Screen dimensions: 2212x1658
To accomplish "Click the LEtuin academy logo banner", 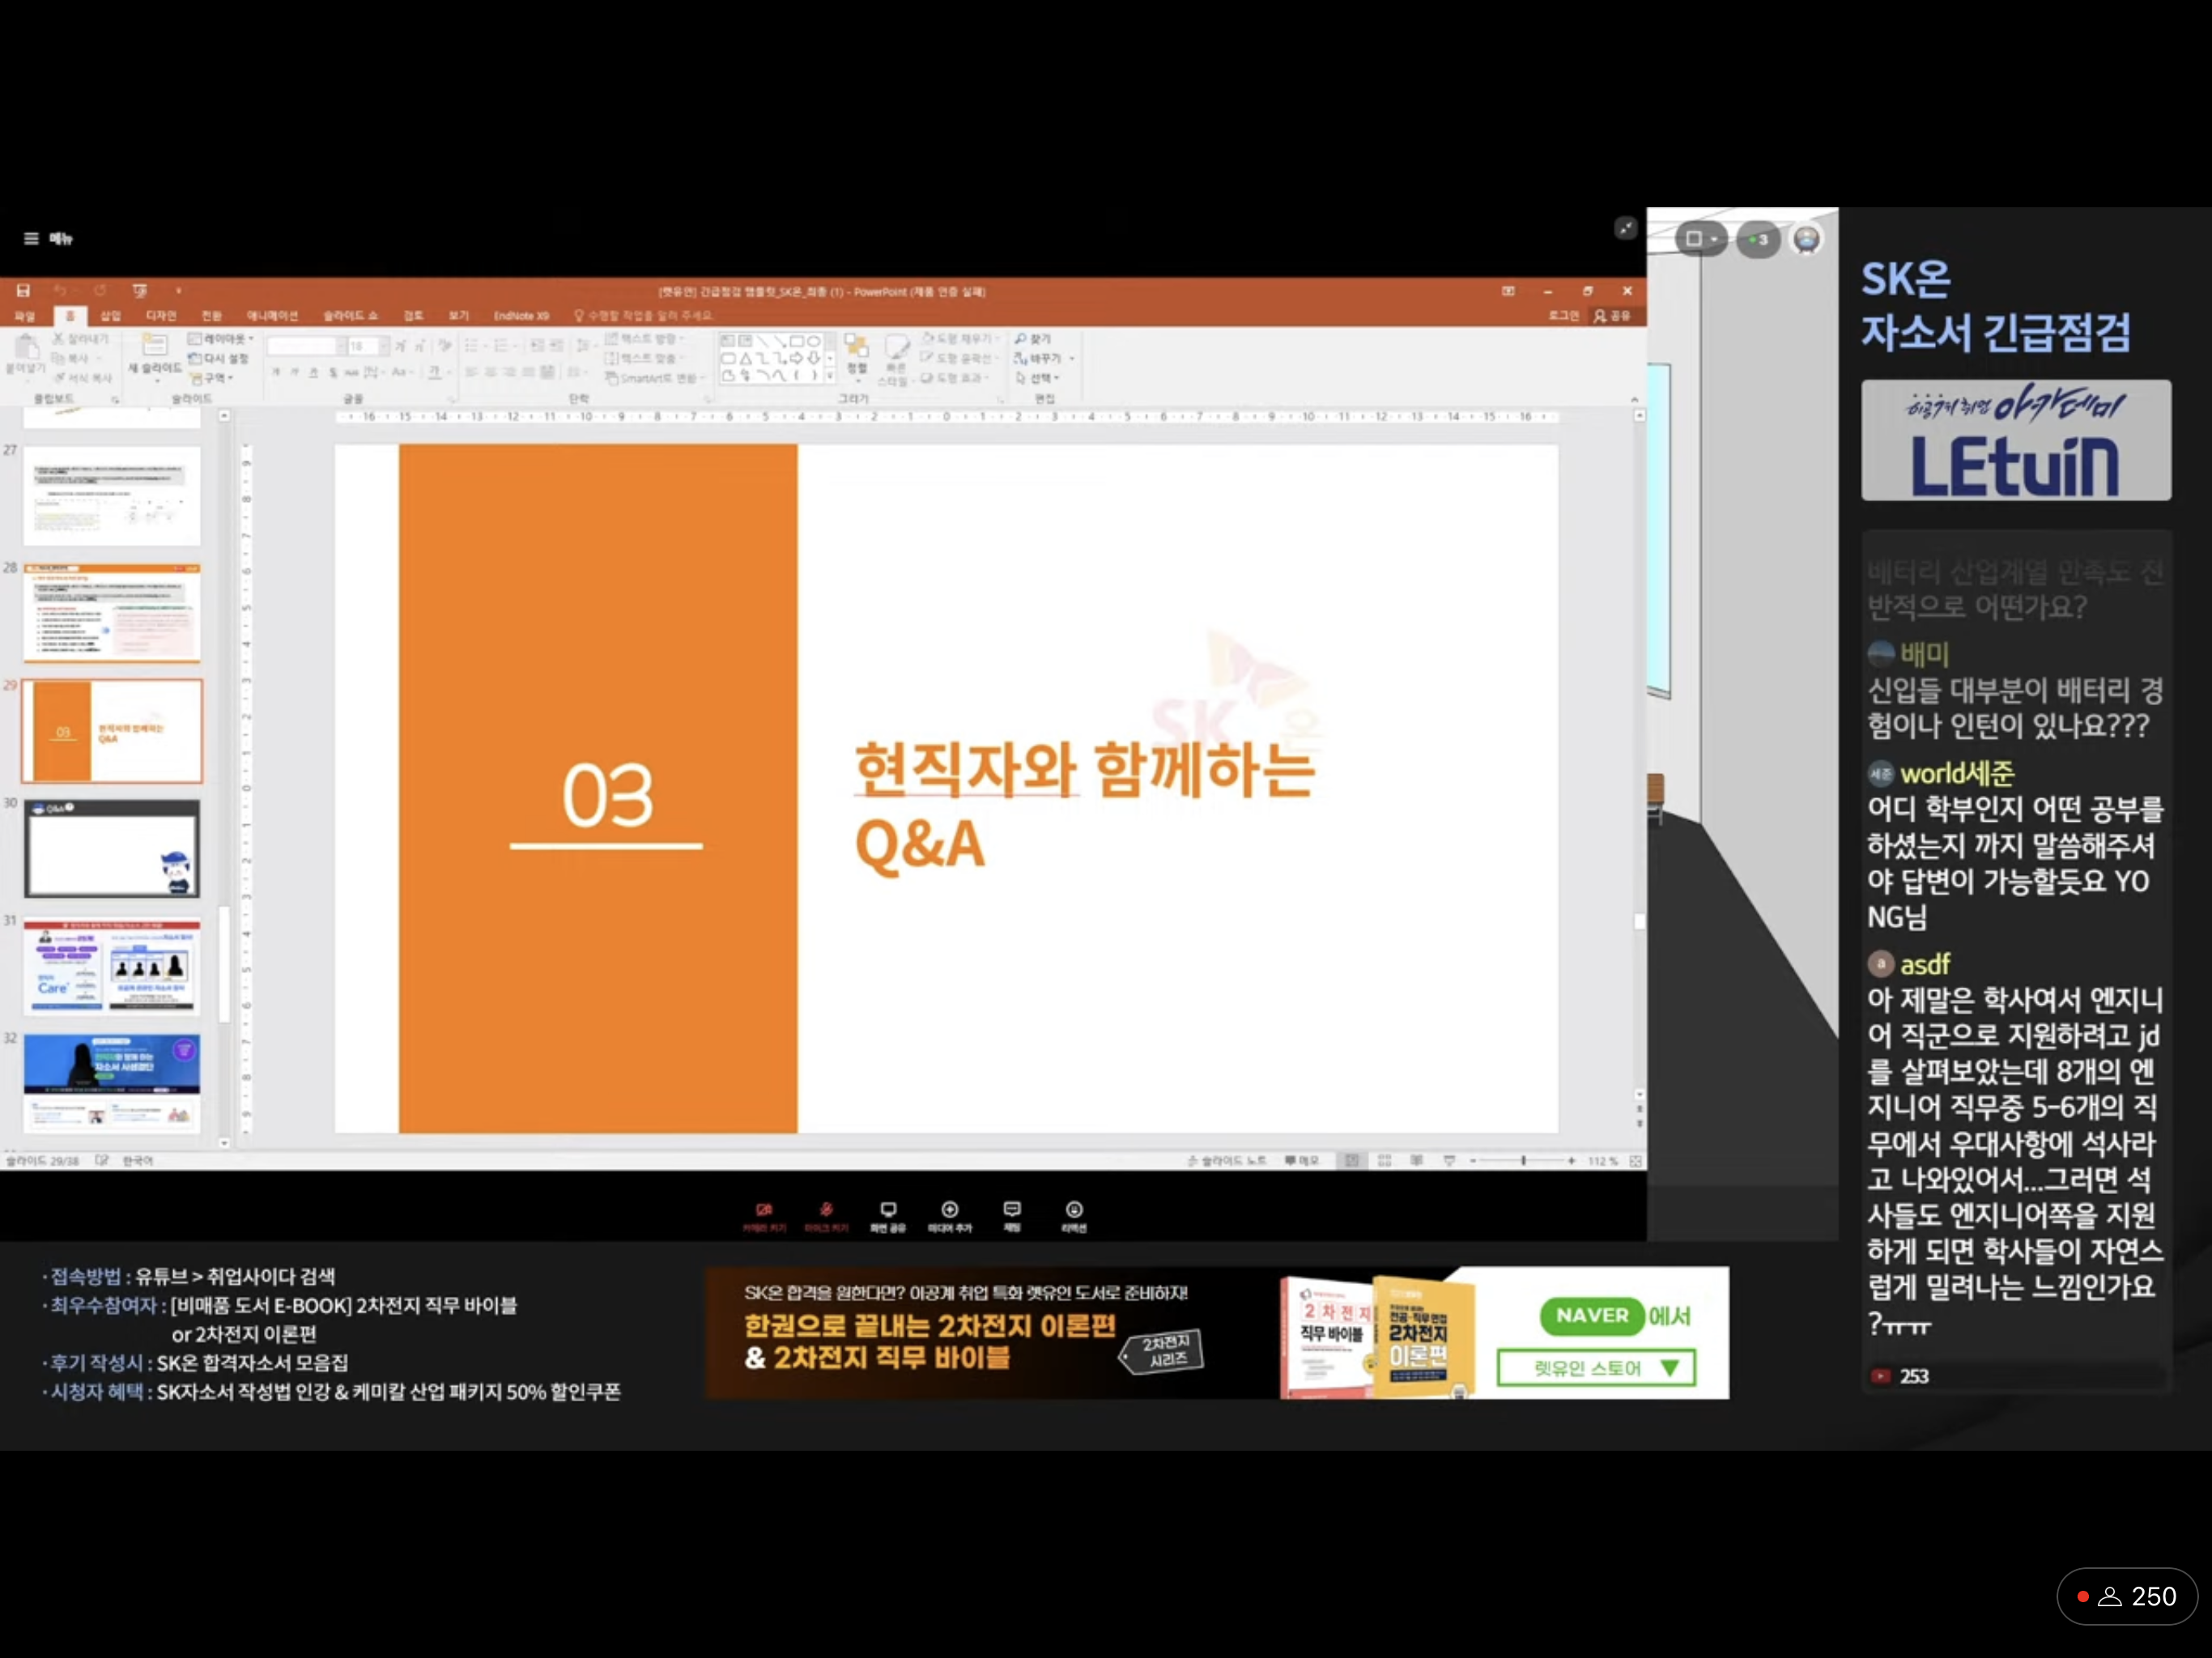I will [x=2015, y=439].
